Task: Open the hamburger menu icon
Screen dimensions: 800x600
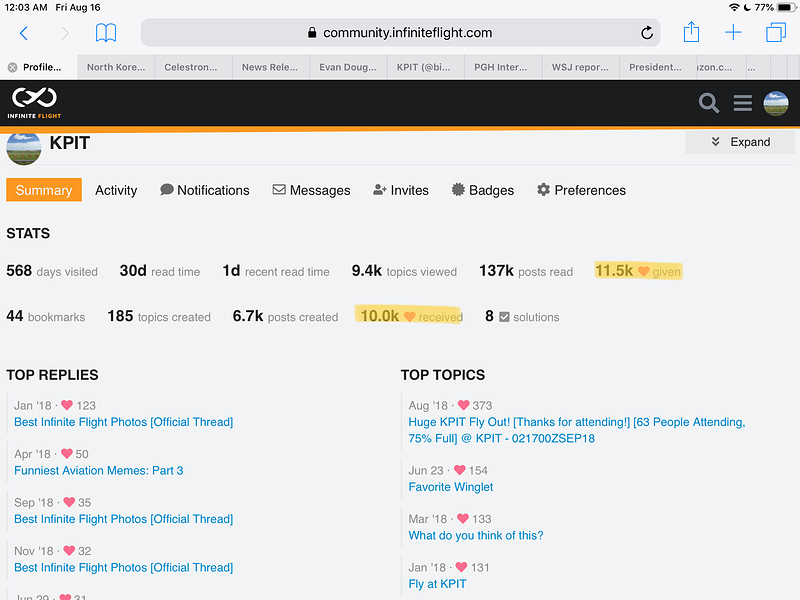Action: click(742, 102)
